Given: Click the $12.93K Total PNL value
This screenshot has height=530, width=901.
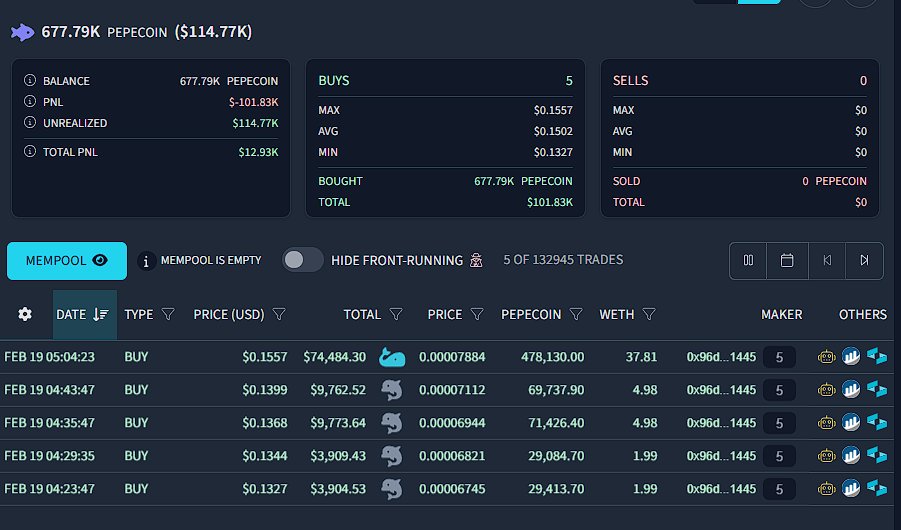Looking at the screenshot, I should coord(258,152).
